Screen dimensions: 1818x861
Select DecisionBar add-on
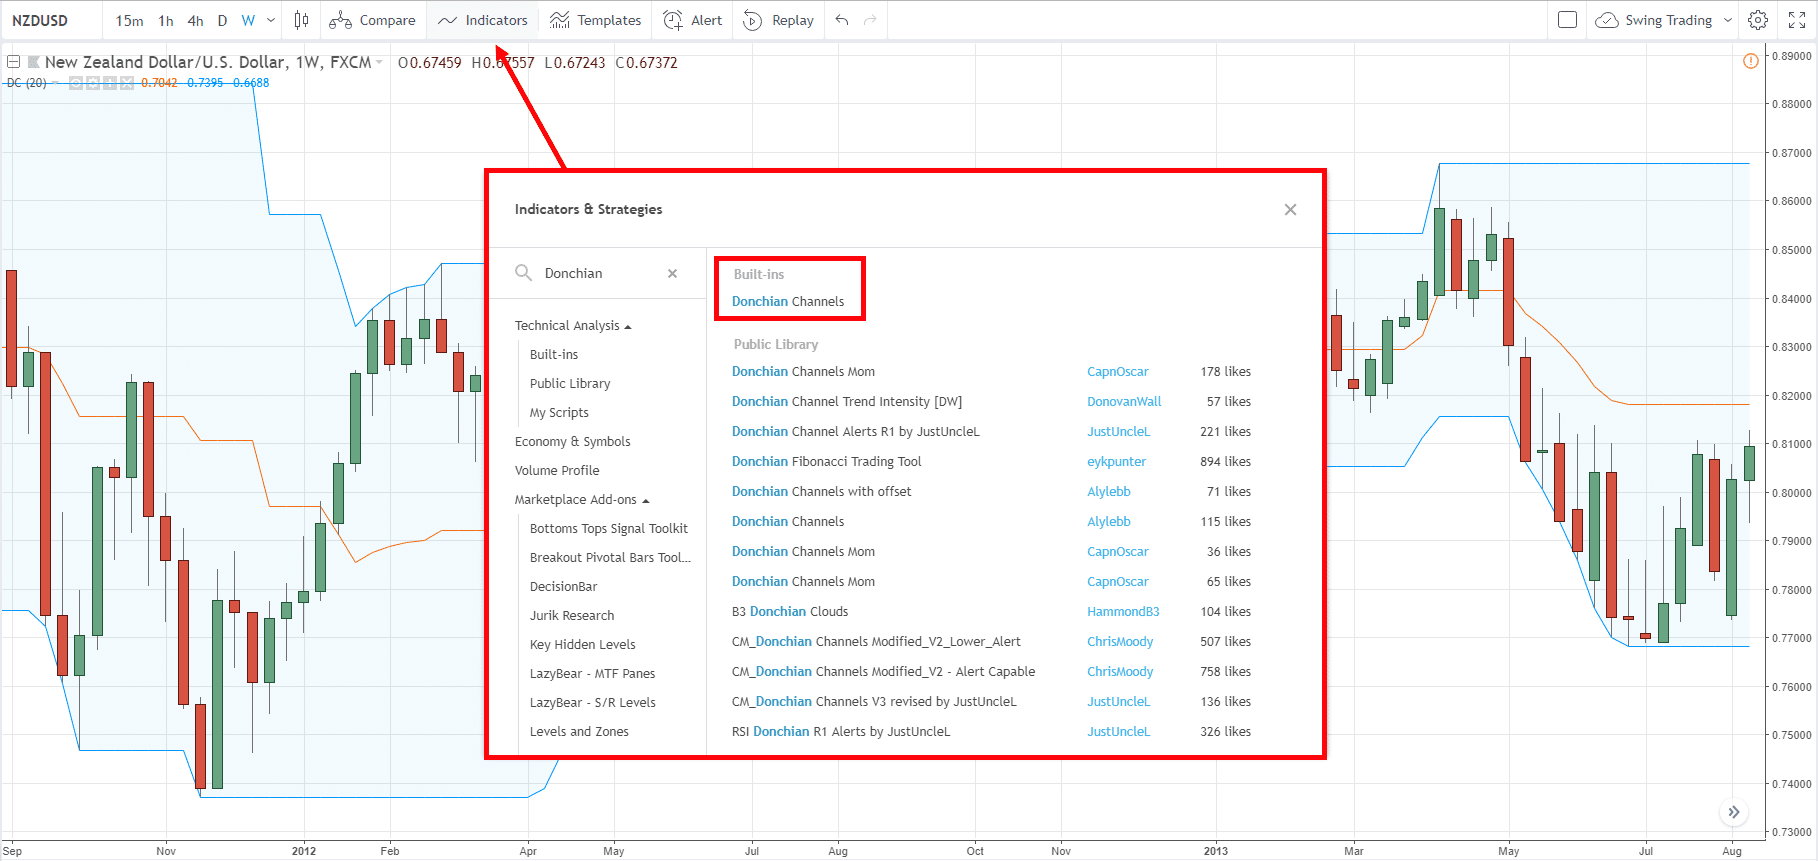pyautogui.click(x=563, y=586)
